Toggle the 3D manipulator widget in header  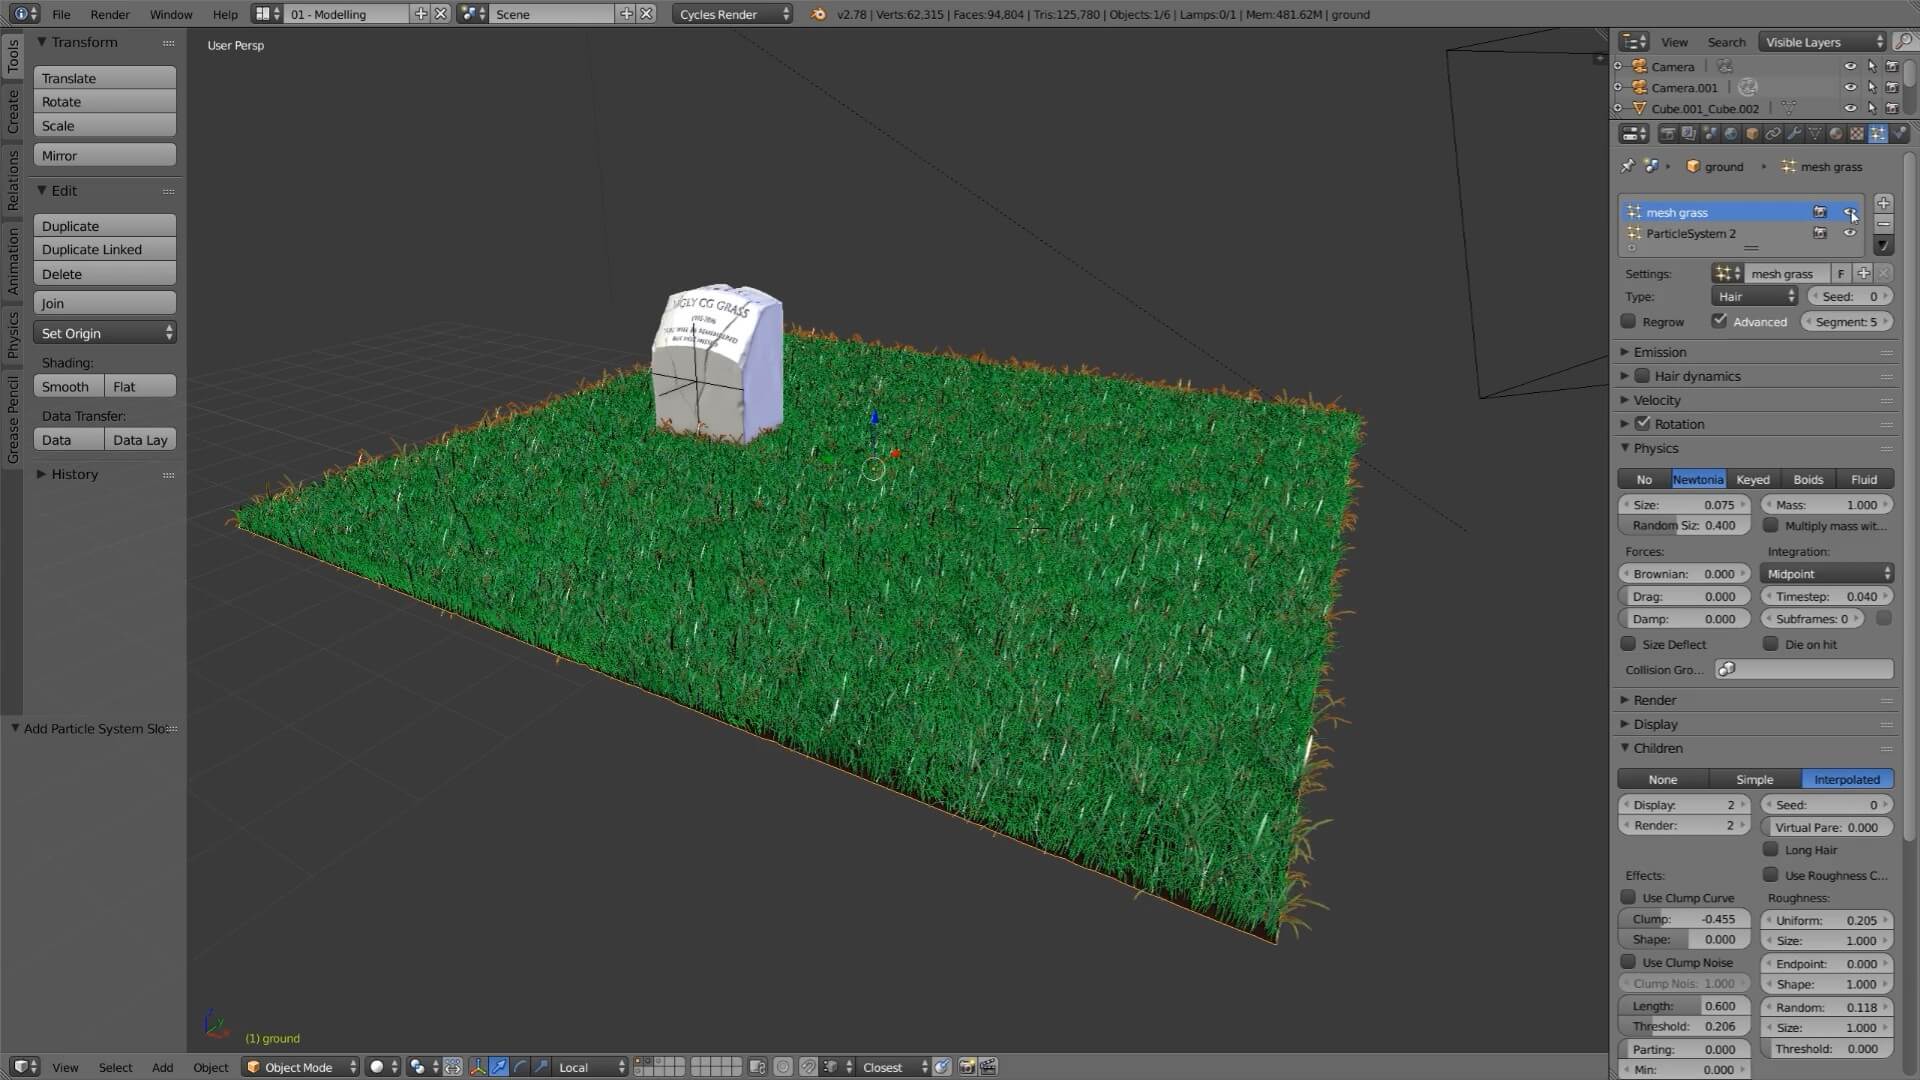pyautogui.click(x=478, y=1067)
